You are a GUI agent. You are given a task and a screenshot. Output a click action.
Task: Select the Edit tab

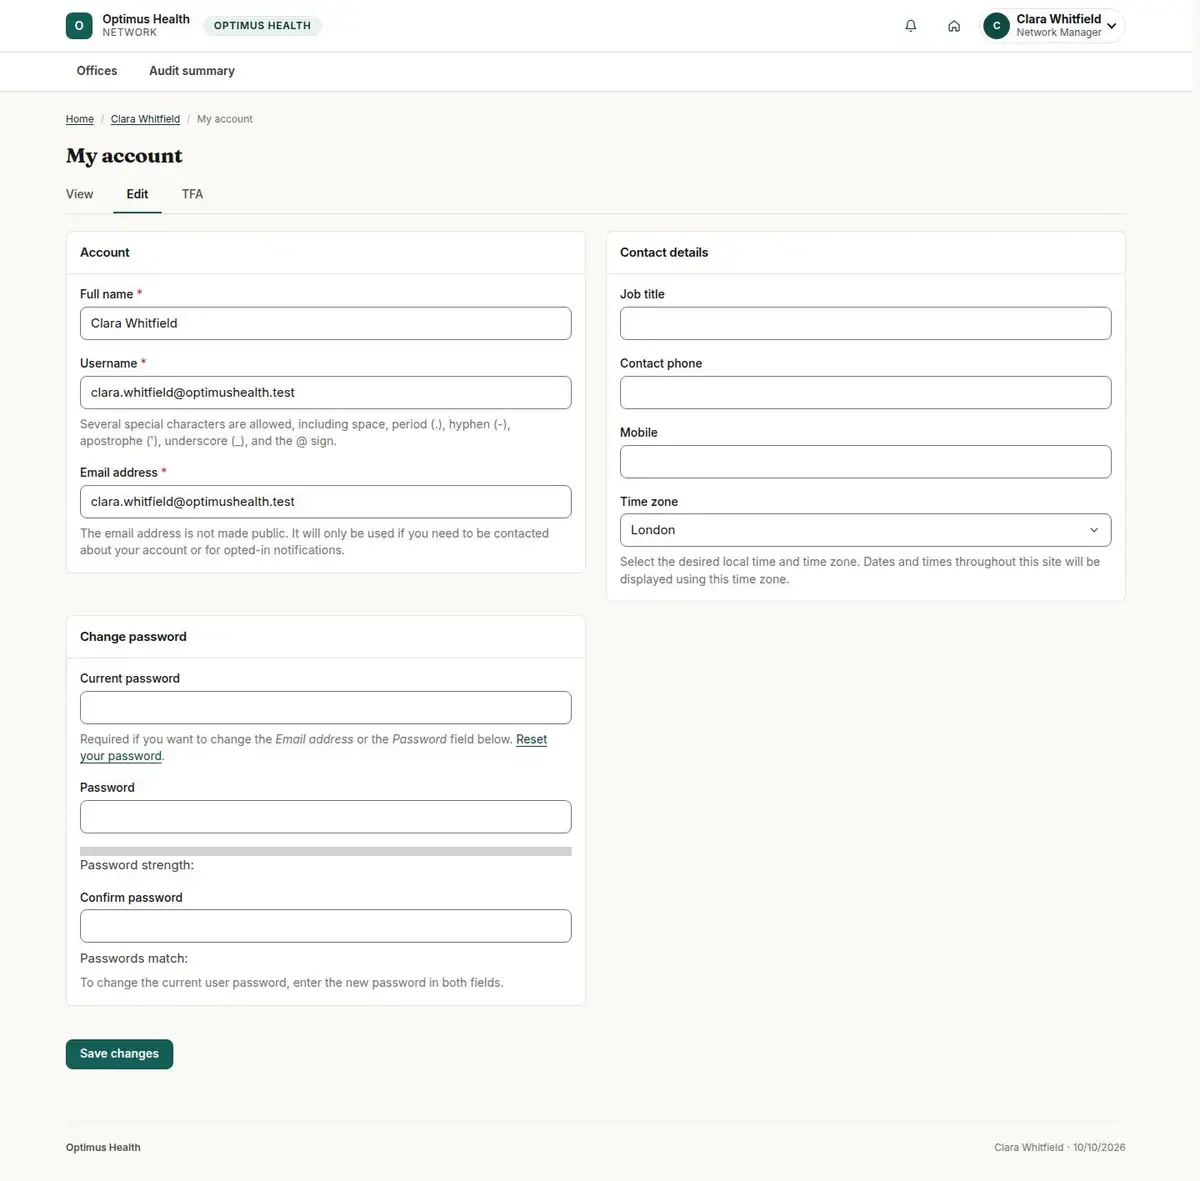(137, 194)
